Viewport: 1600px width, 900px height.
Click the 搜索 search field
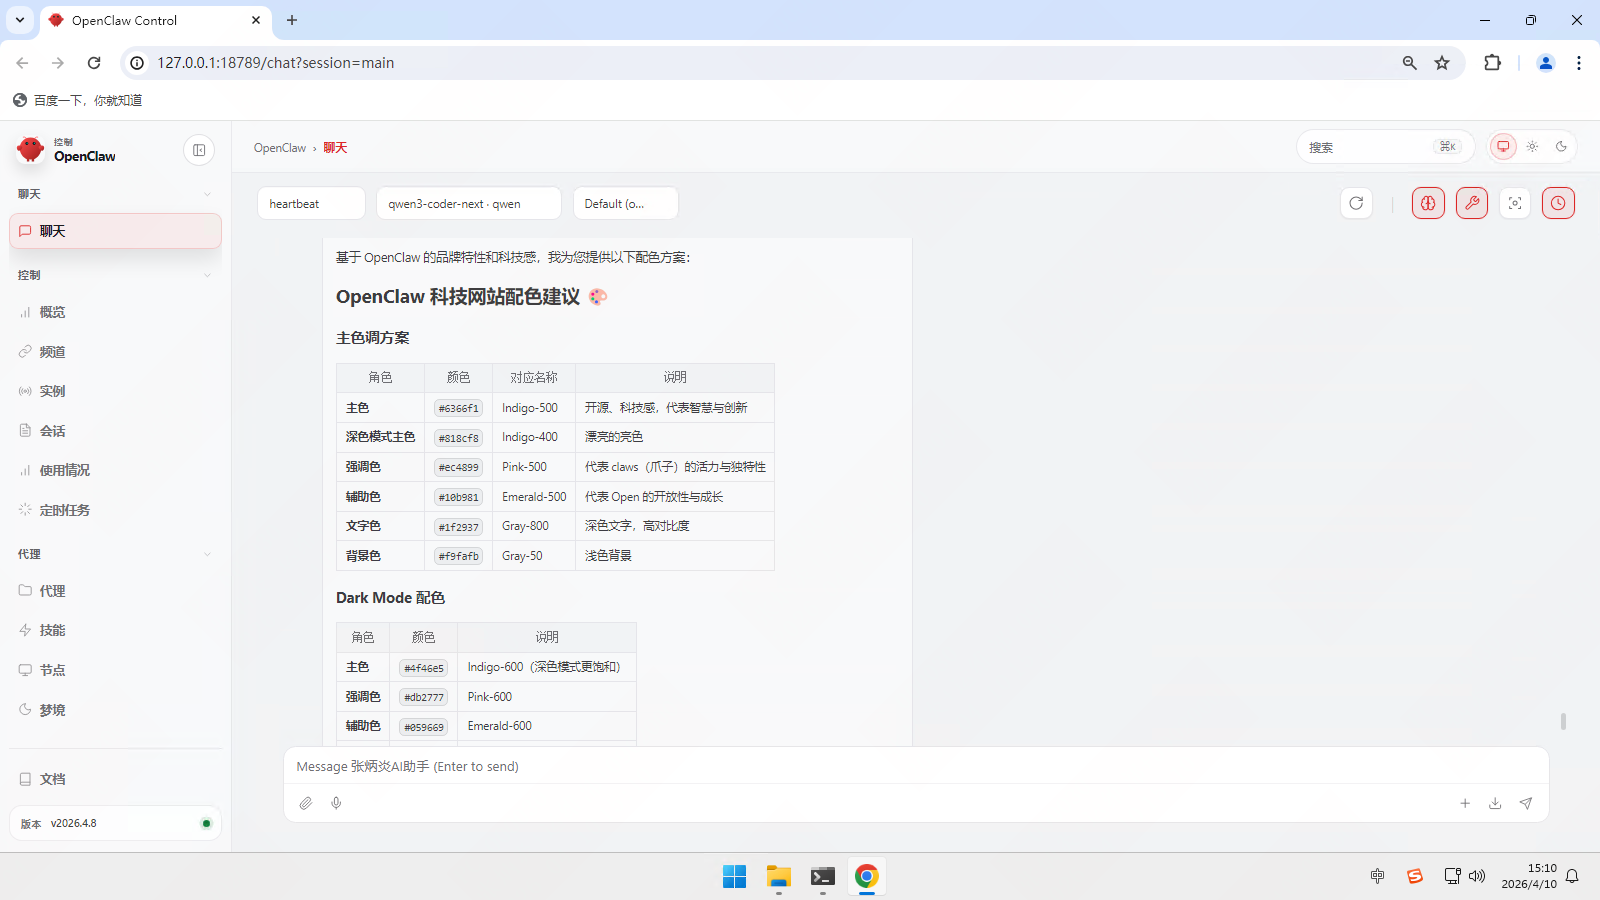1385,147
